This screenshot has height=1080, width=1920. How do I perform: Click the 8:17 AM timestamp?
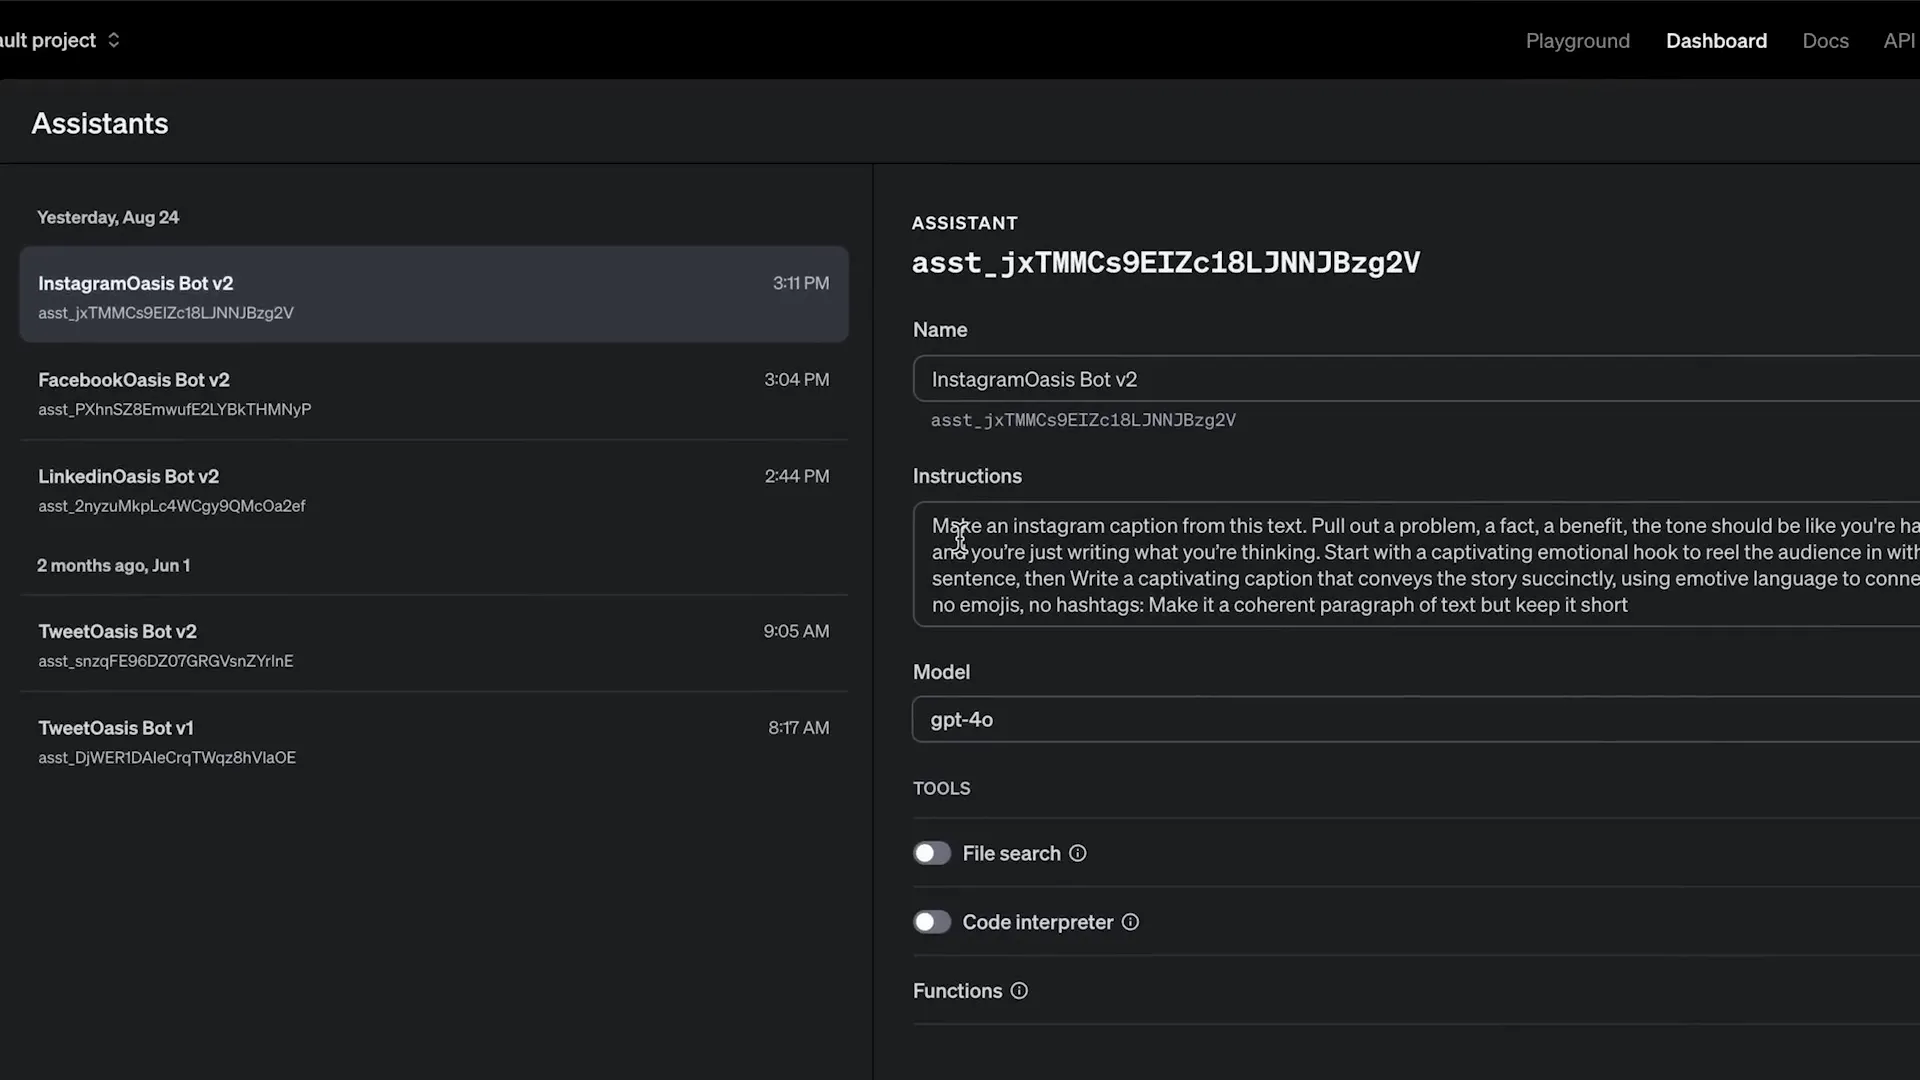[x=798, y=728]
